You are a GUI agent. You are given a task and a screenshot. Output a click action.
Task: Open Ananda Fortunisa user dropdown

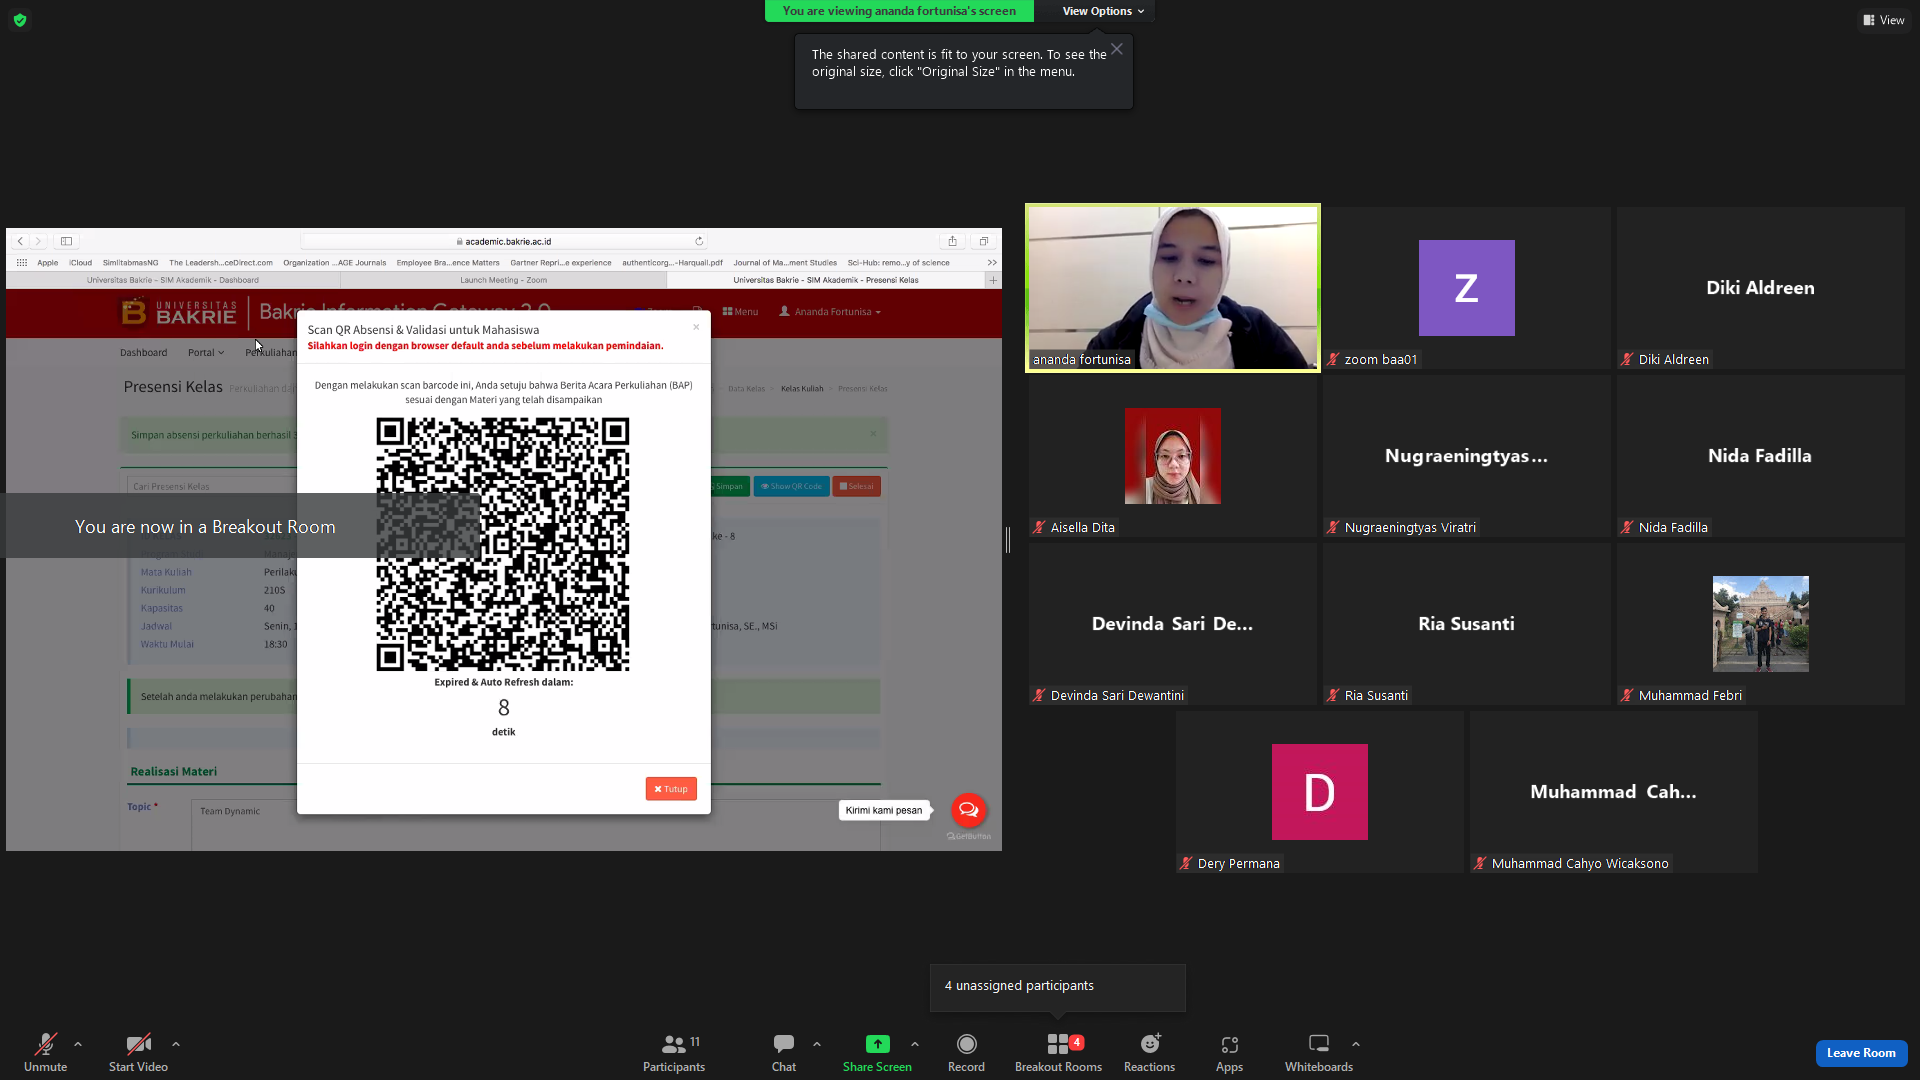pos(830,312)
